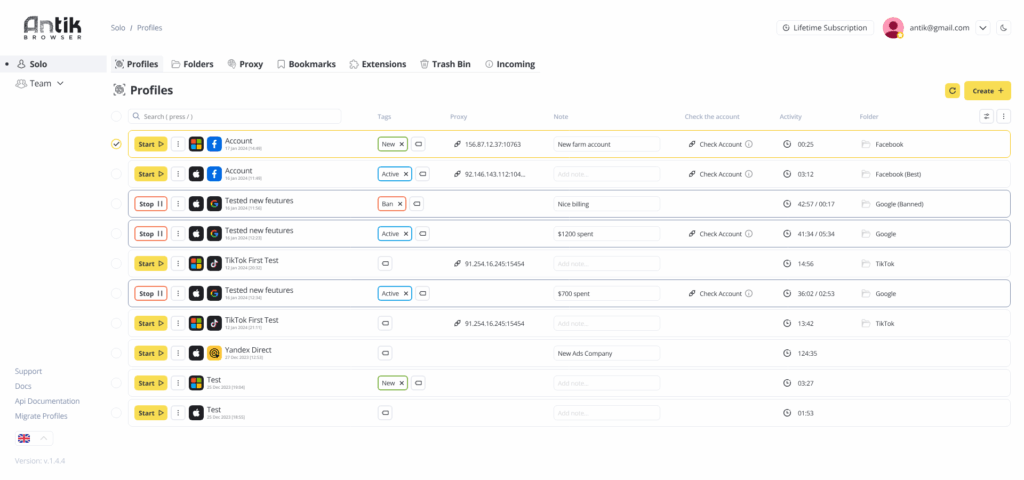Remove the New tag from New farm account row
Image resolution: width=1024 pixels, height=480 pixels.
pyautogui.click(x=402, y=144)
